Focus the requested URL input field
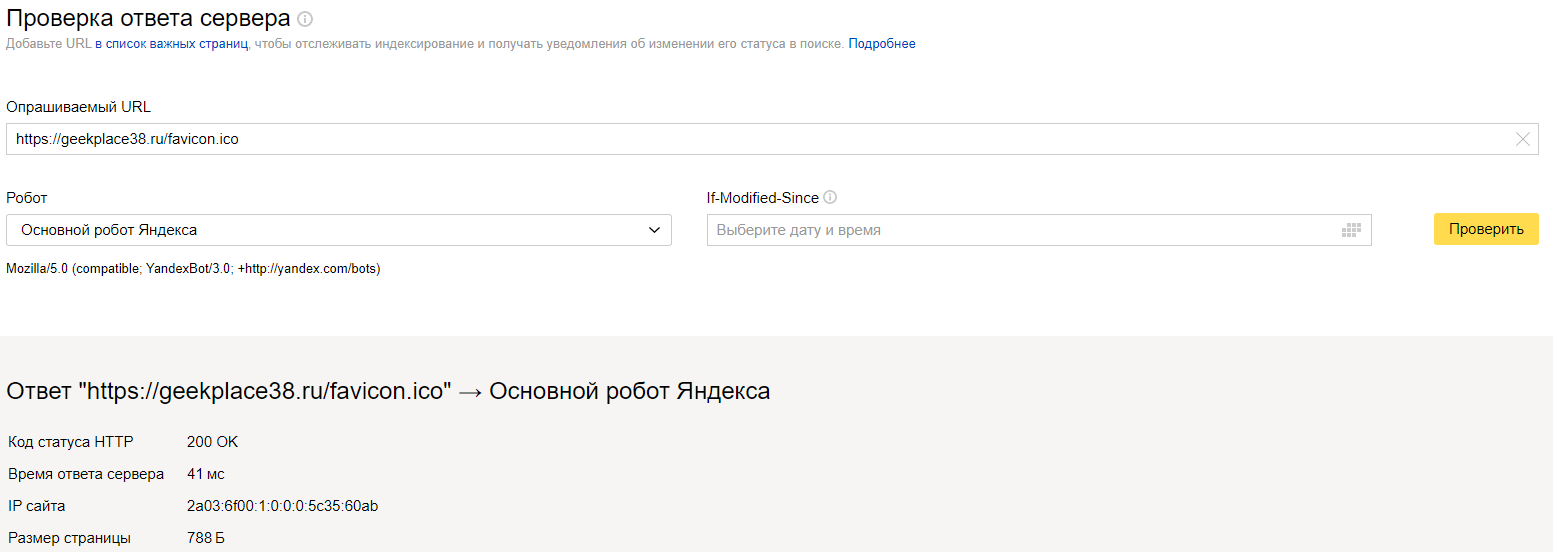The image size is (1553, 552). tap(772, 140)
